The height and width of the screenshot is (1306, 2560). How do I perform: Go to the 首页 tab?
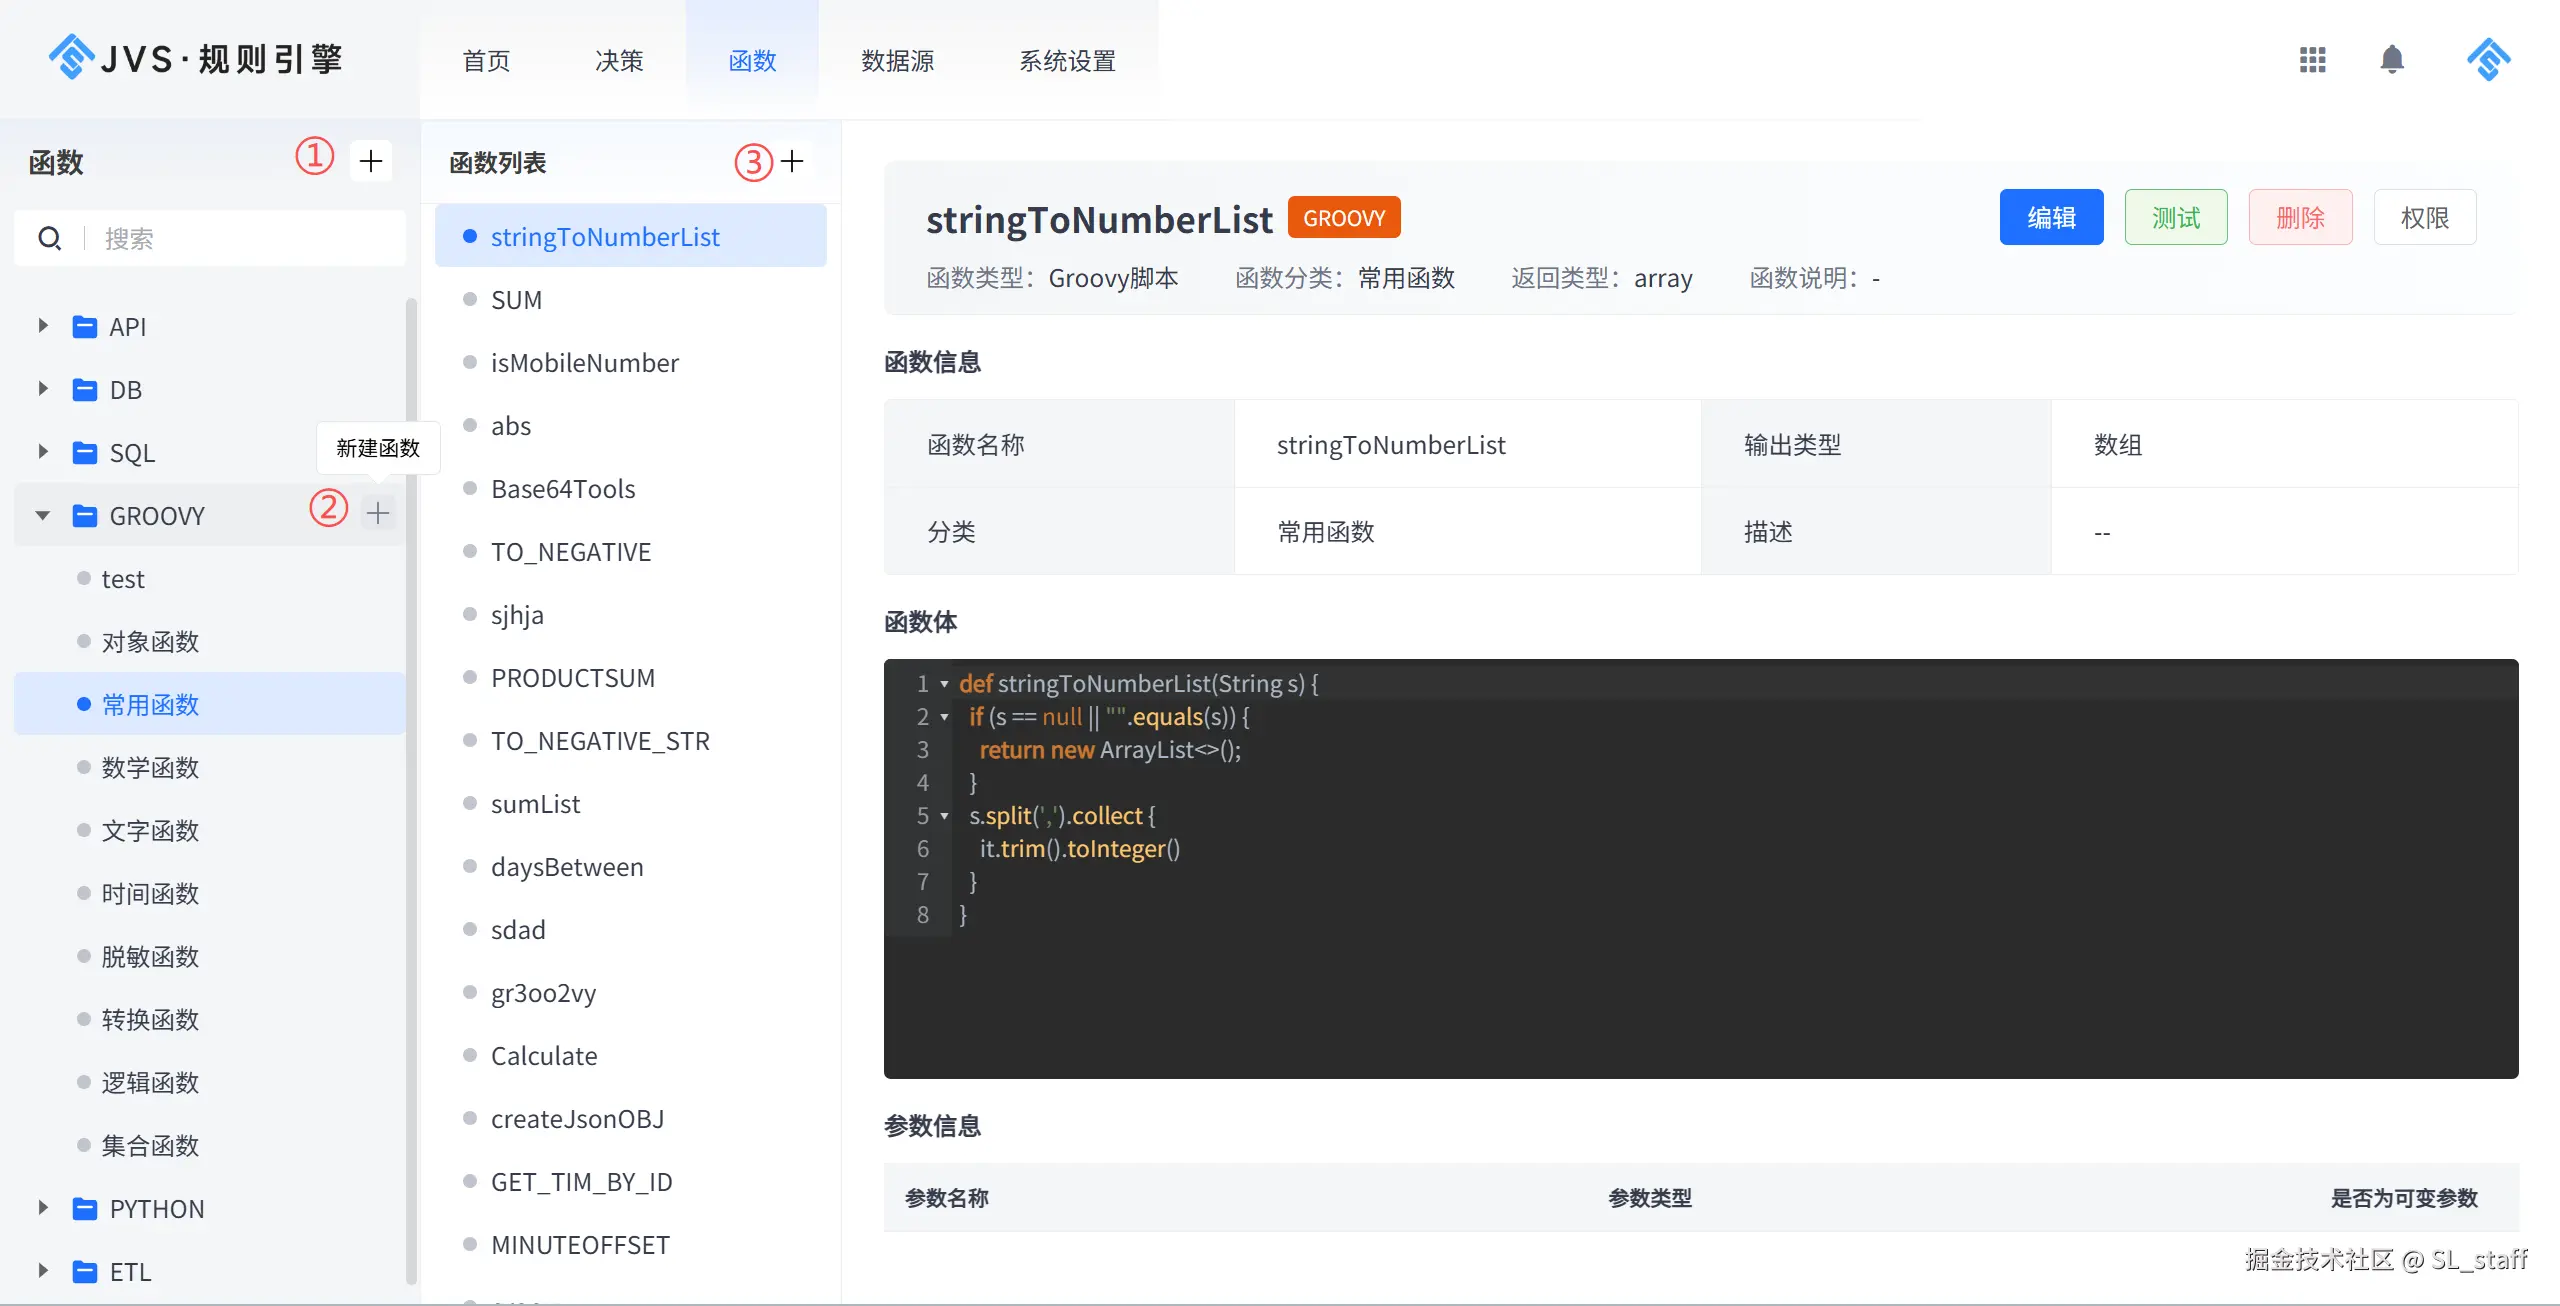coord(486,61)
